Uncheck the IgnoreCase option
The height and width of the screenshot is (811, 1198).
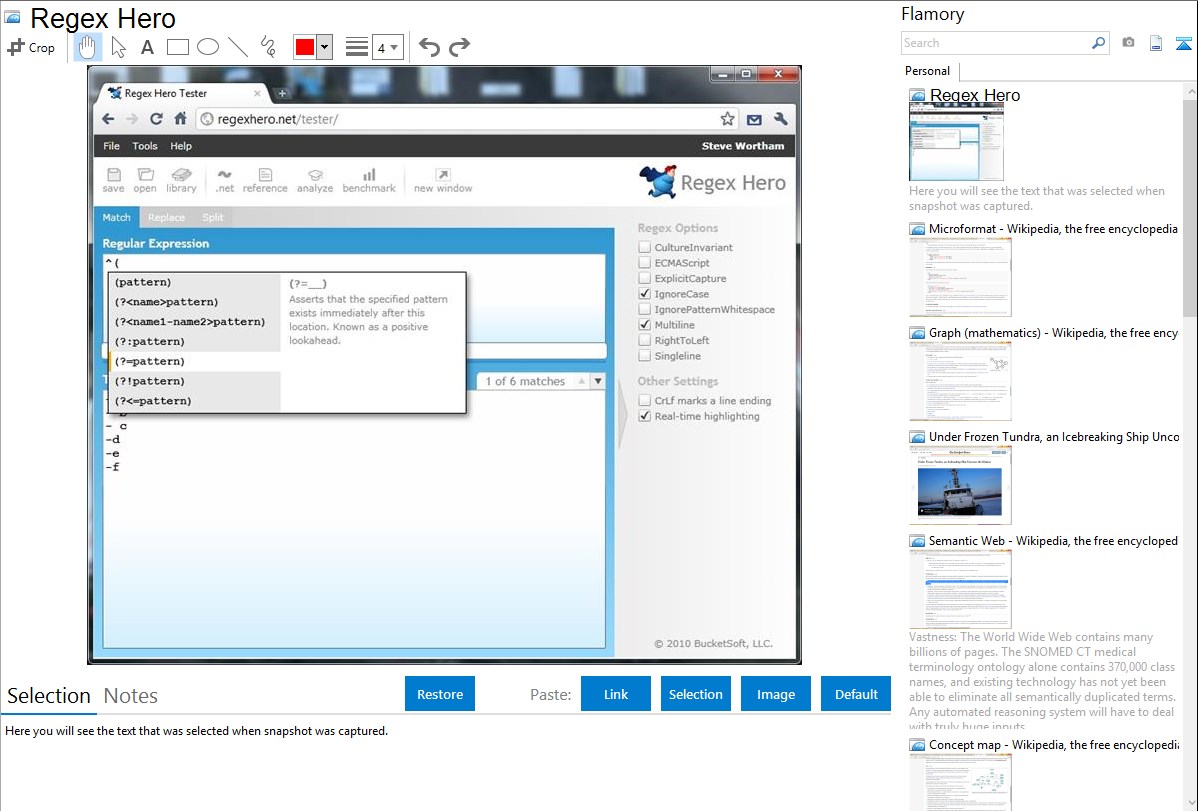tap(645, 294)
